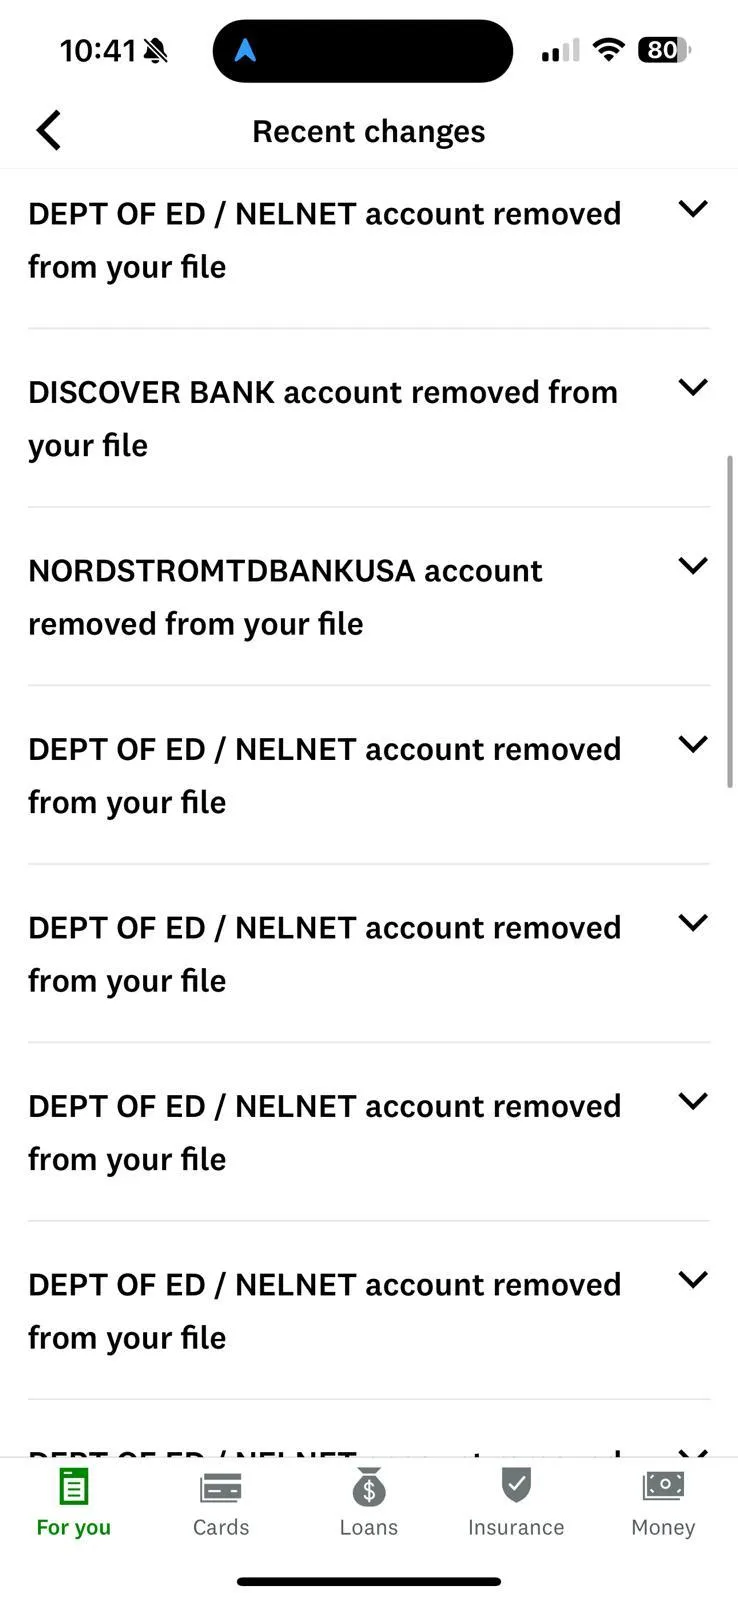Open the Cards tab icon

tap(220, 1488)
